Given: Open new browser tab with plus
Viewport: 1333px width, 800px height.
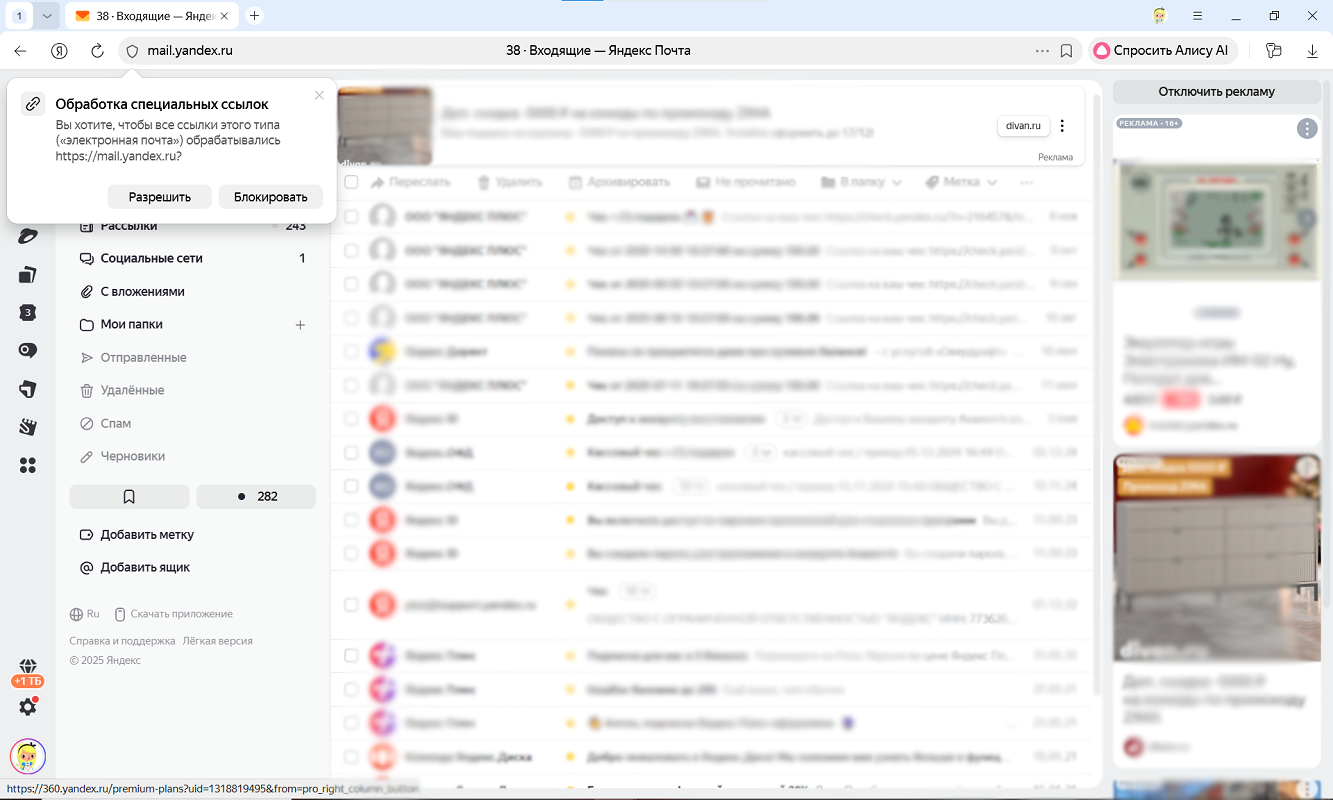Looking at the screenshot, I should 254,16.
